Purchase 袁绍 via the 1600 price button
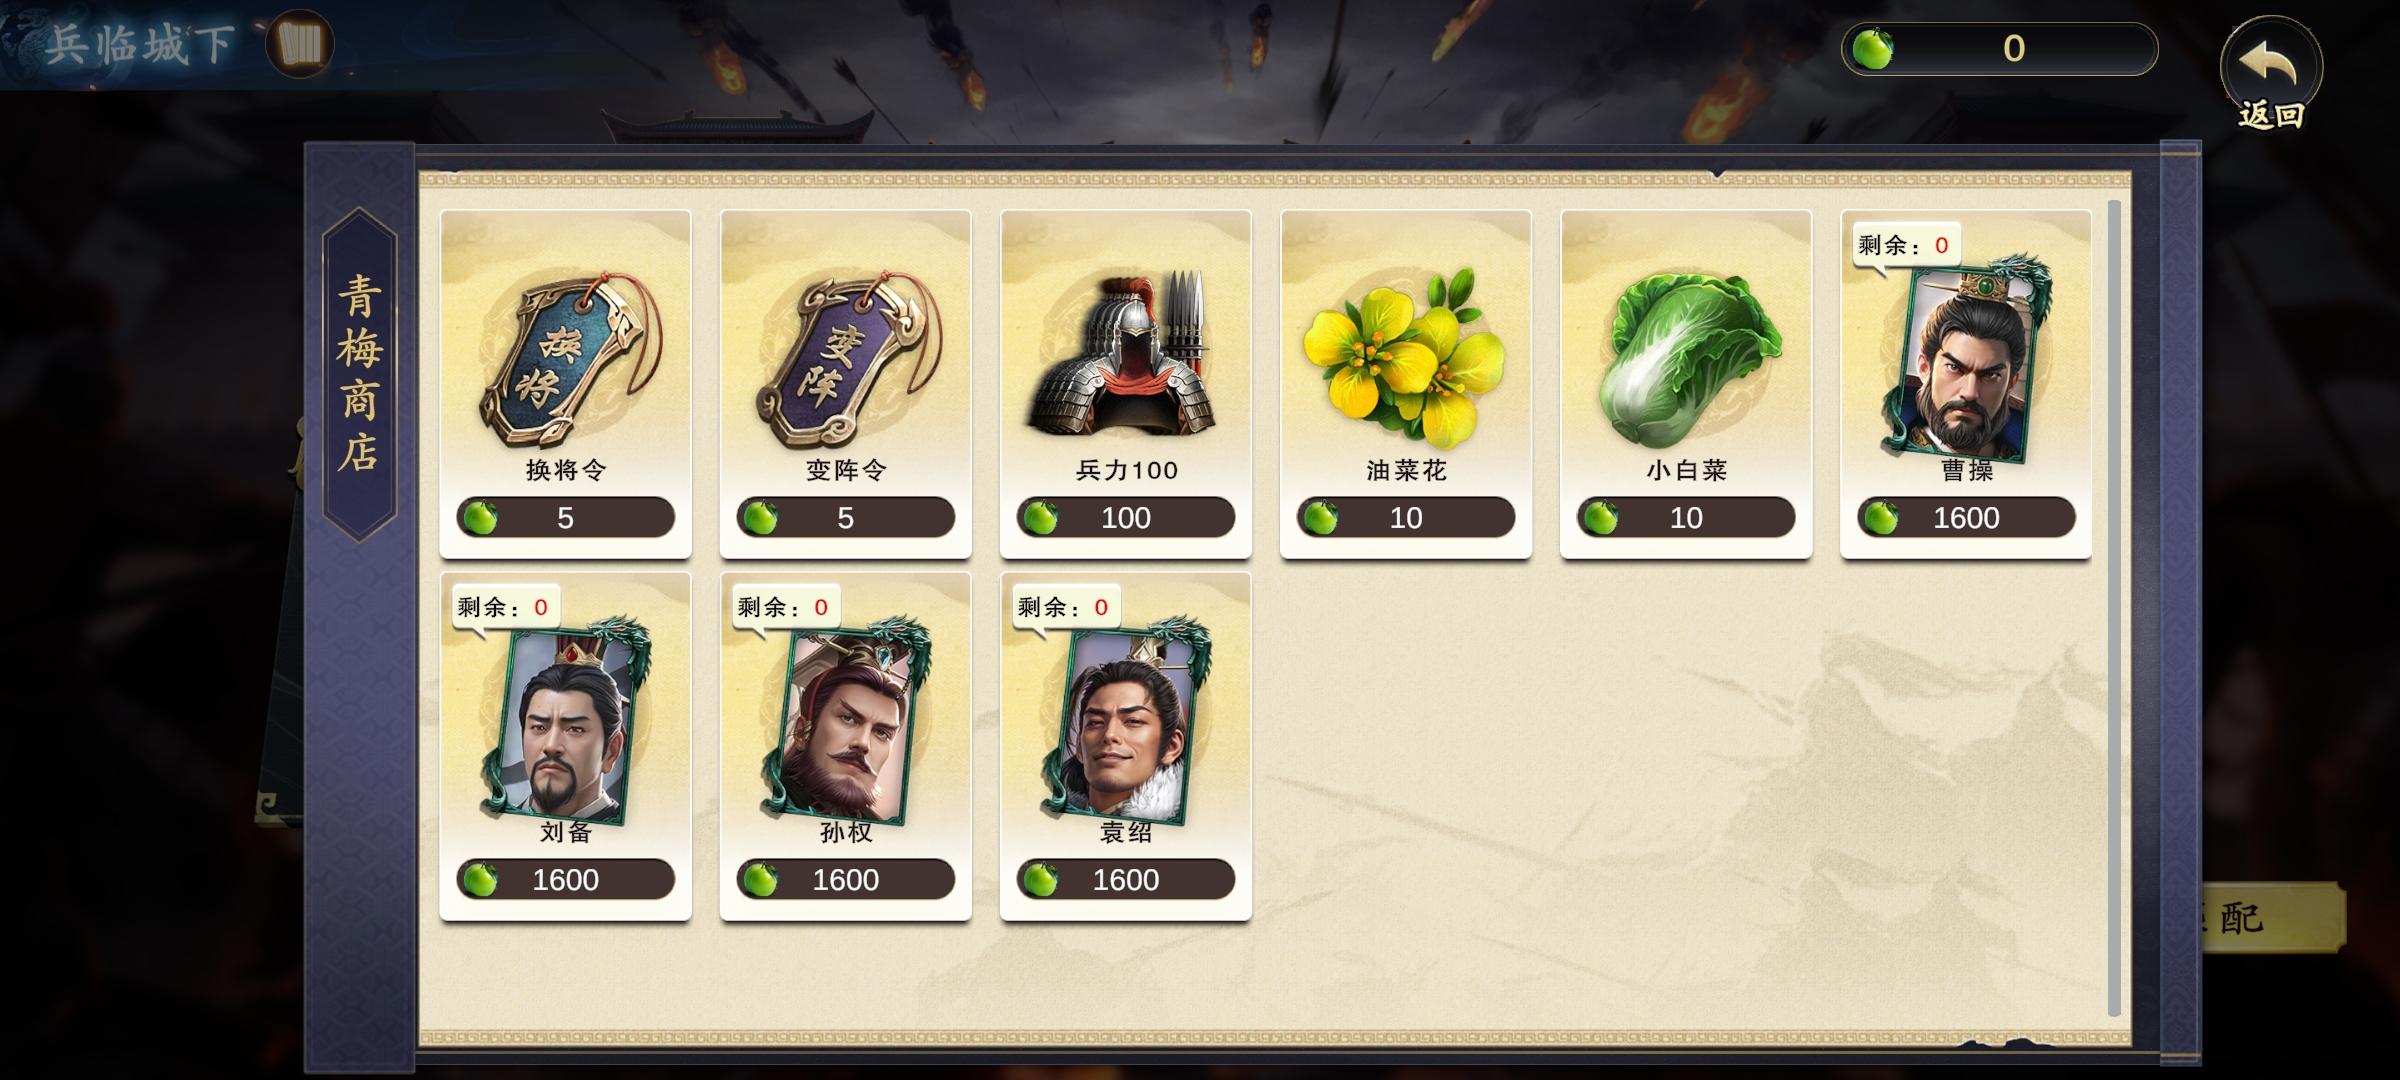The image size is (2400, 1080). click(x=1126, y=880)
